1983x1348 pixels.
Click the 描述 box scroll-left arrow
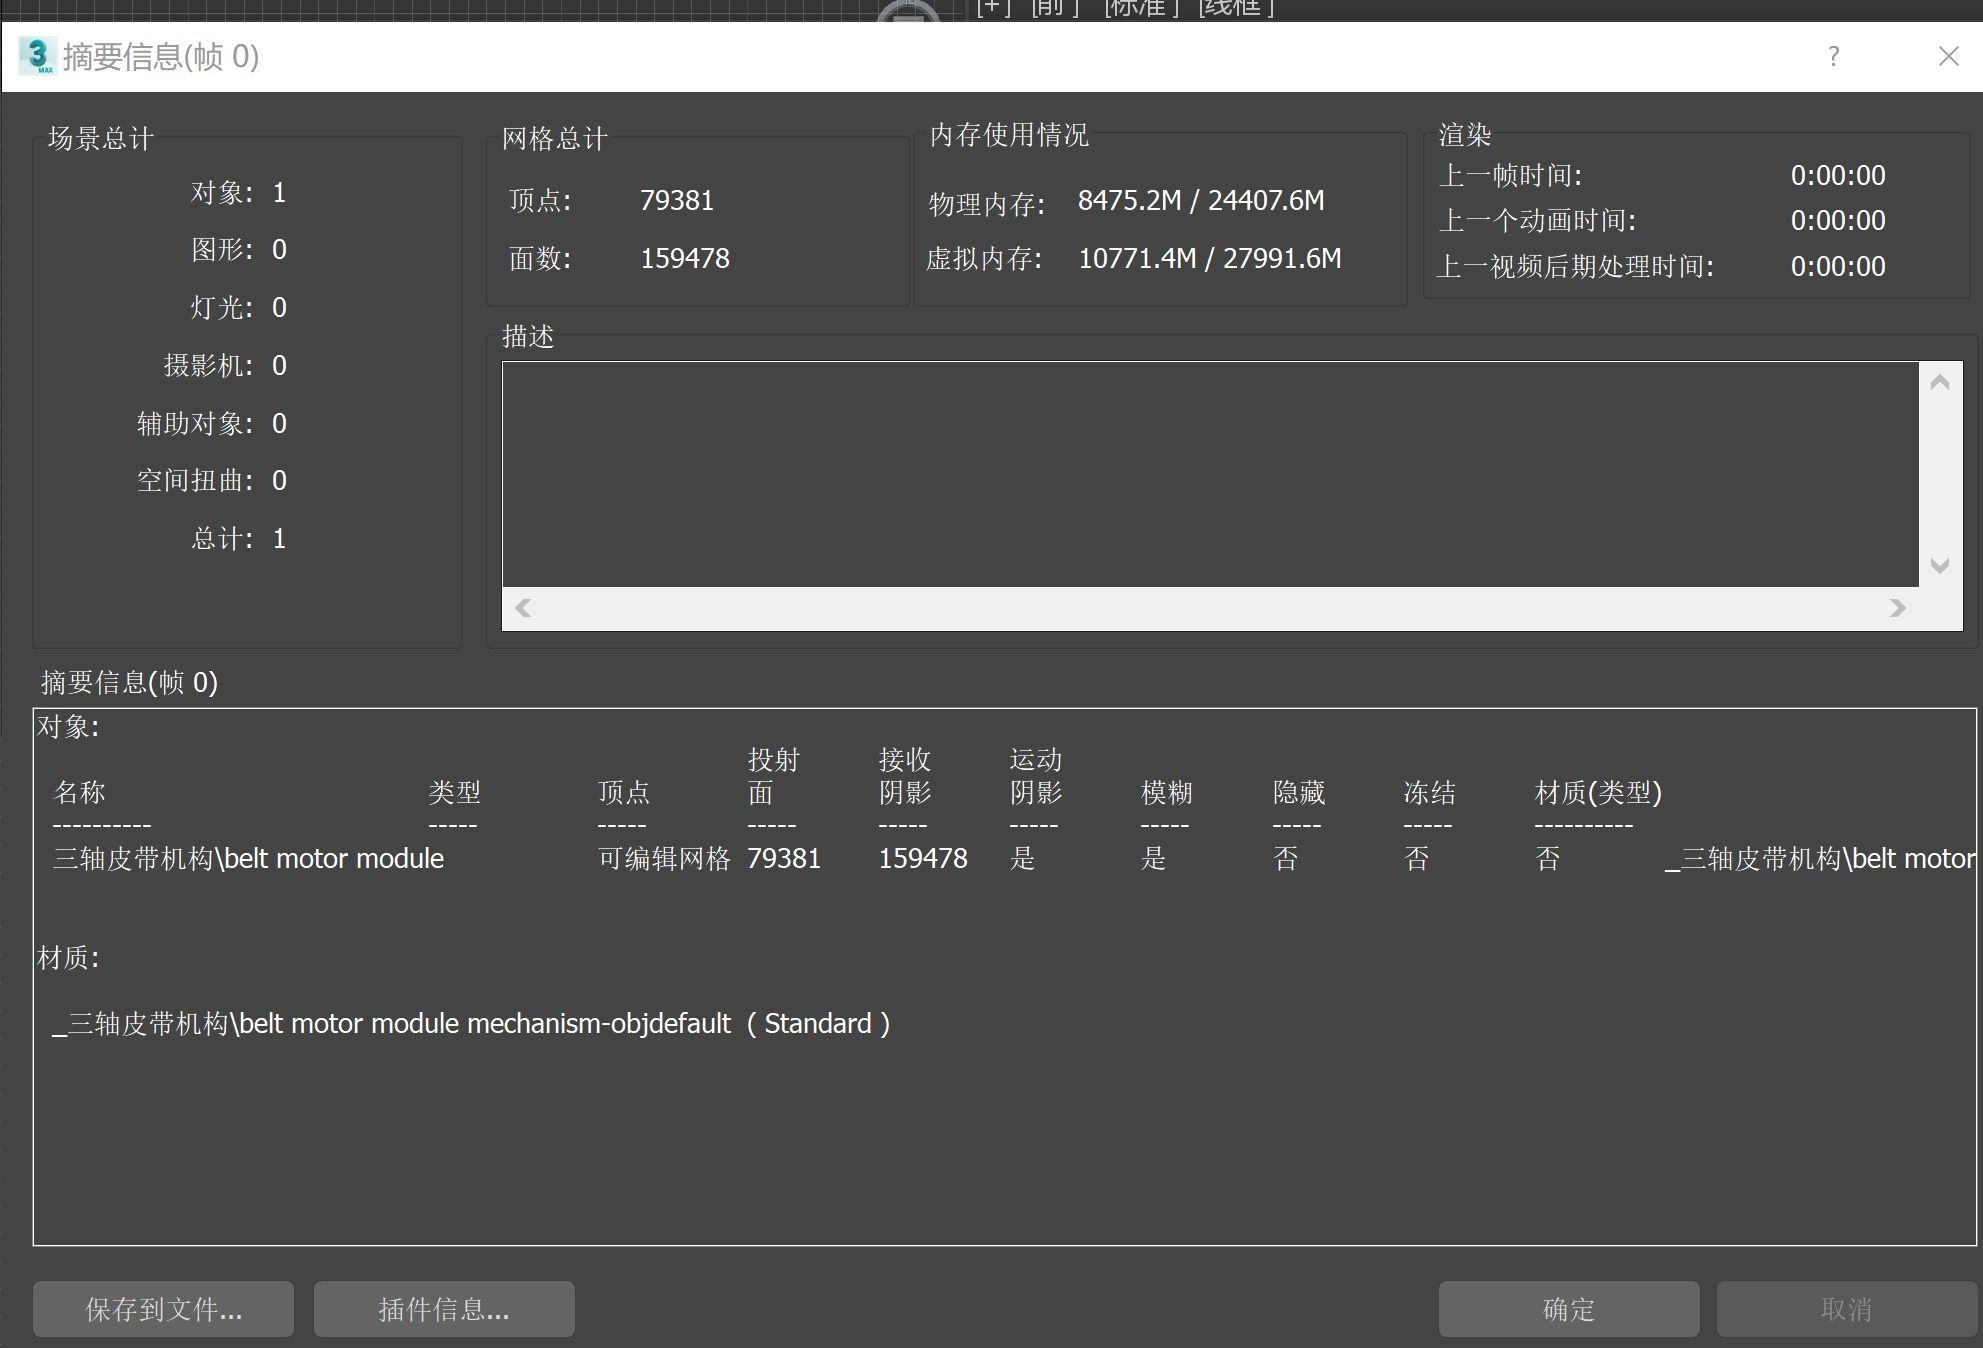(522, 608)
